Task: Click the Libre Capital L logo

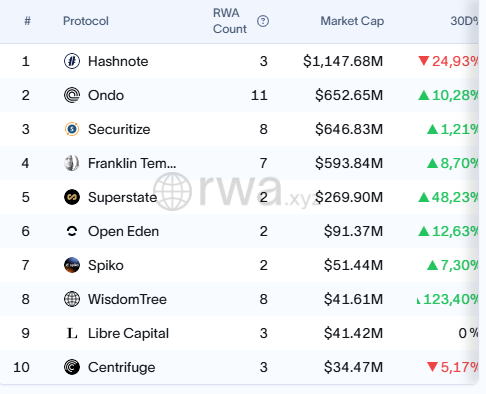Action: tap(72, 333)
